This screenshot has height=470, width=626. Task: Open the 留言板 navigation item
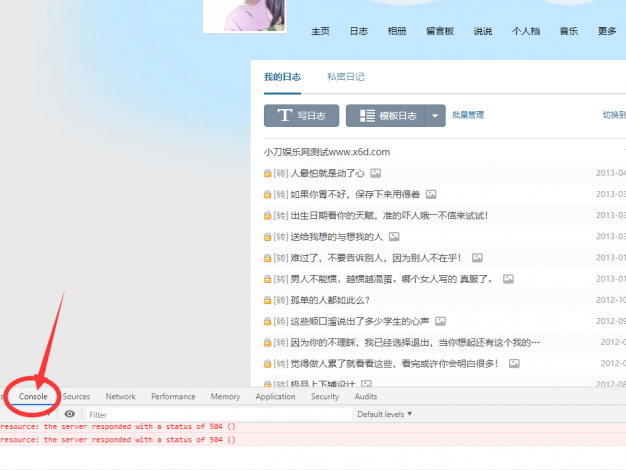click(x=440, y=31)
